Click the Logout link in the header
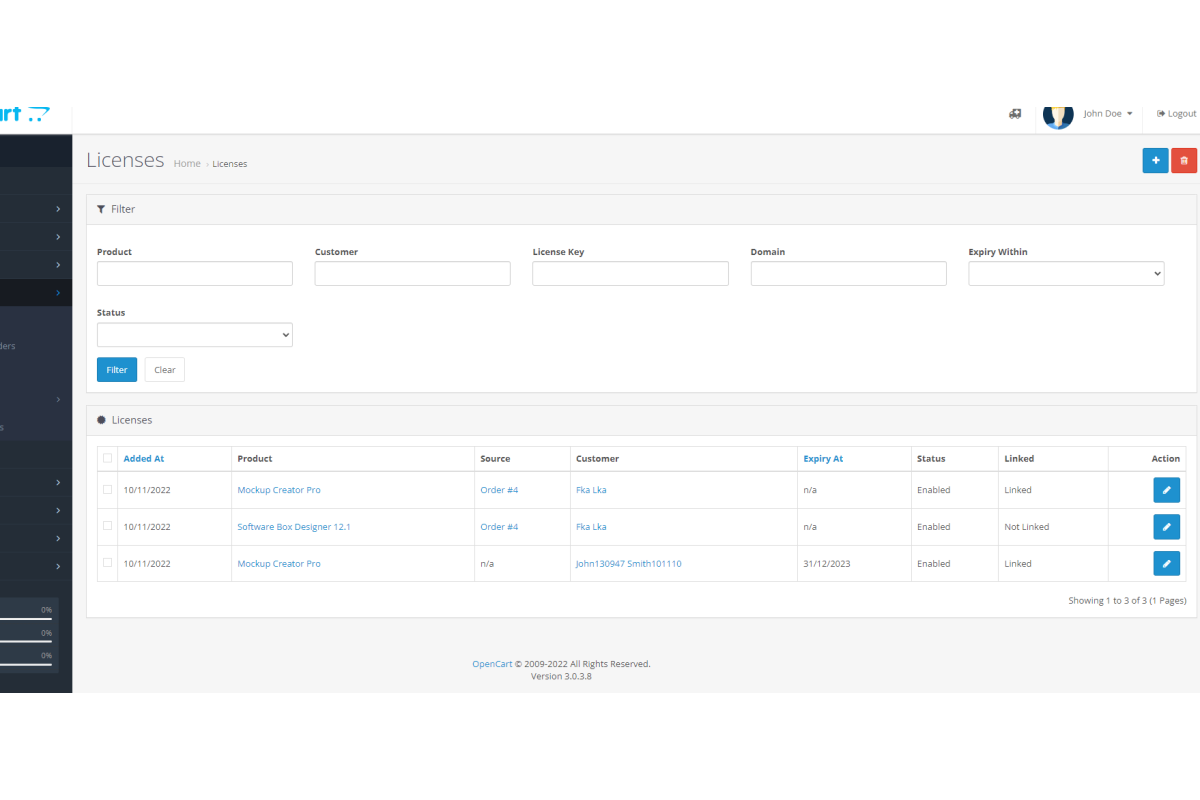This screenshot has width=1200, height=800. point(1176,114)
